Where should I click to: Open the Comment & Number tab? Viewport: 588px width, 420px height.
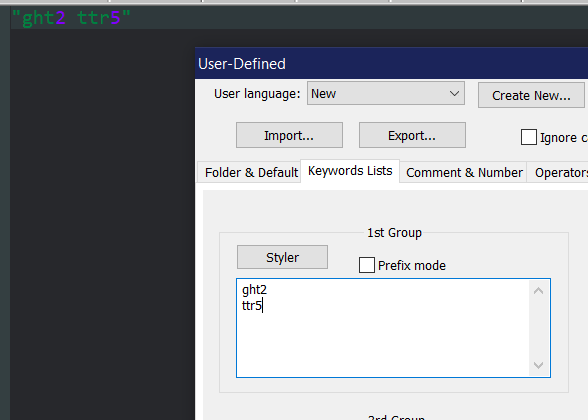(x=464, y=172)
